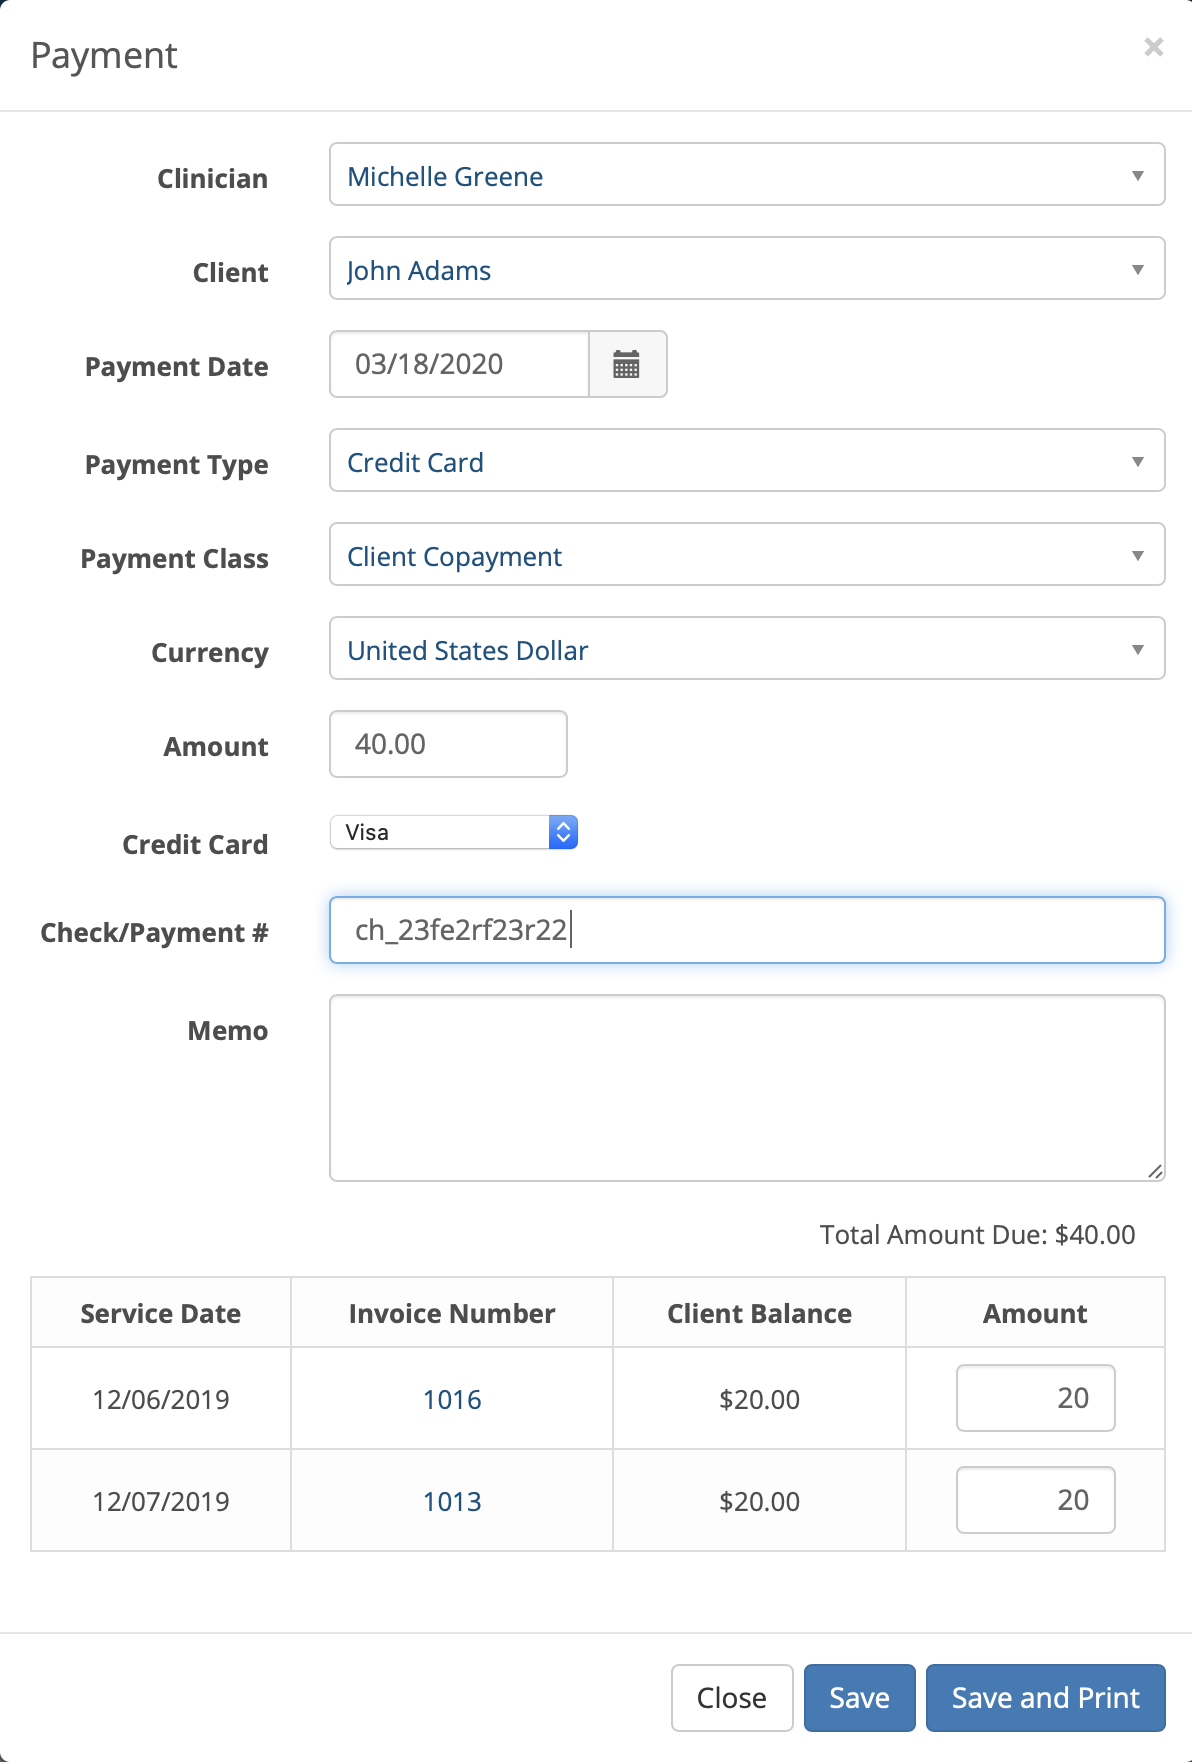The width and height of the screenshot is (1192, 1762).
Task: Open the Payment Date calendar picker
Action: pos(628,364)
